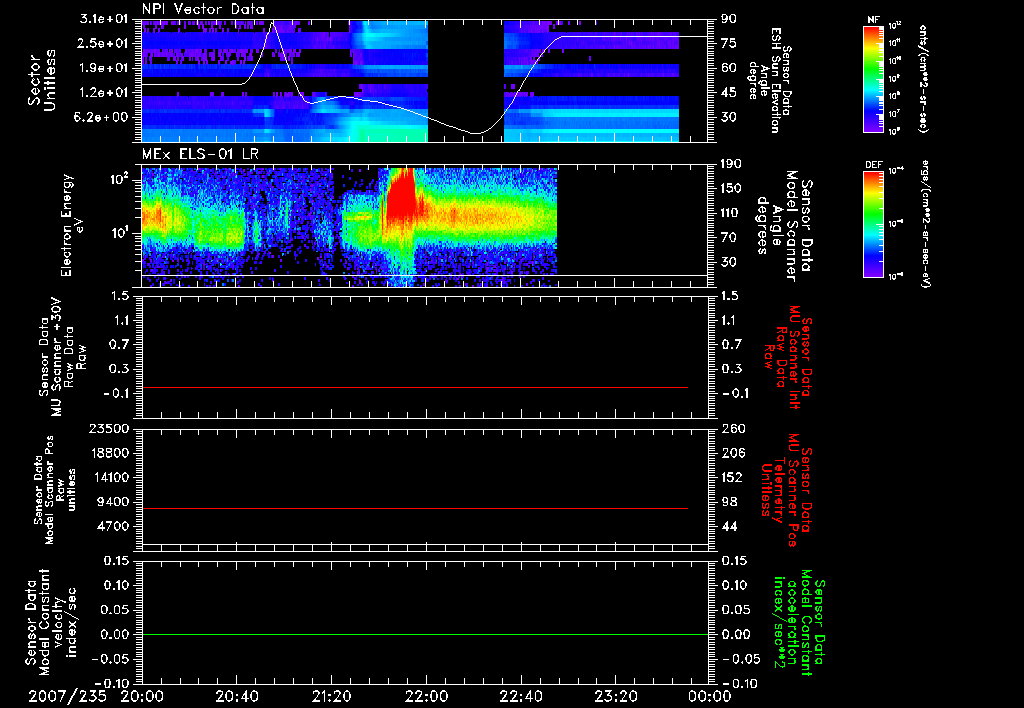
Task: Click the 9400 scanner position tick value
Action: 116,502
